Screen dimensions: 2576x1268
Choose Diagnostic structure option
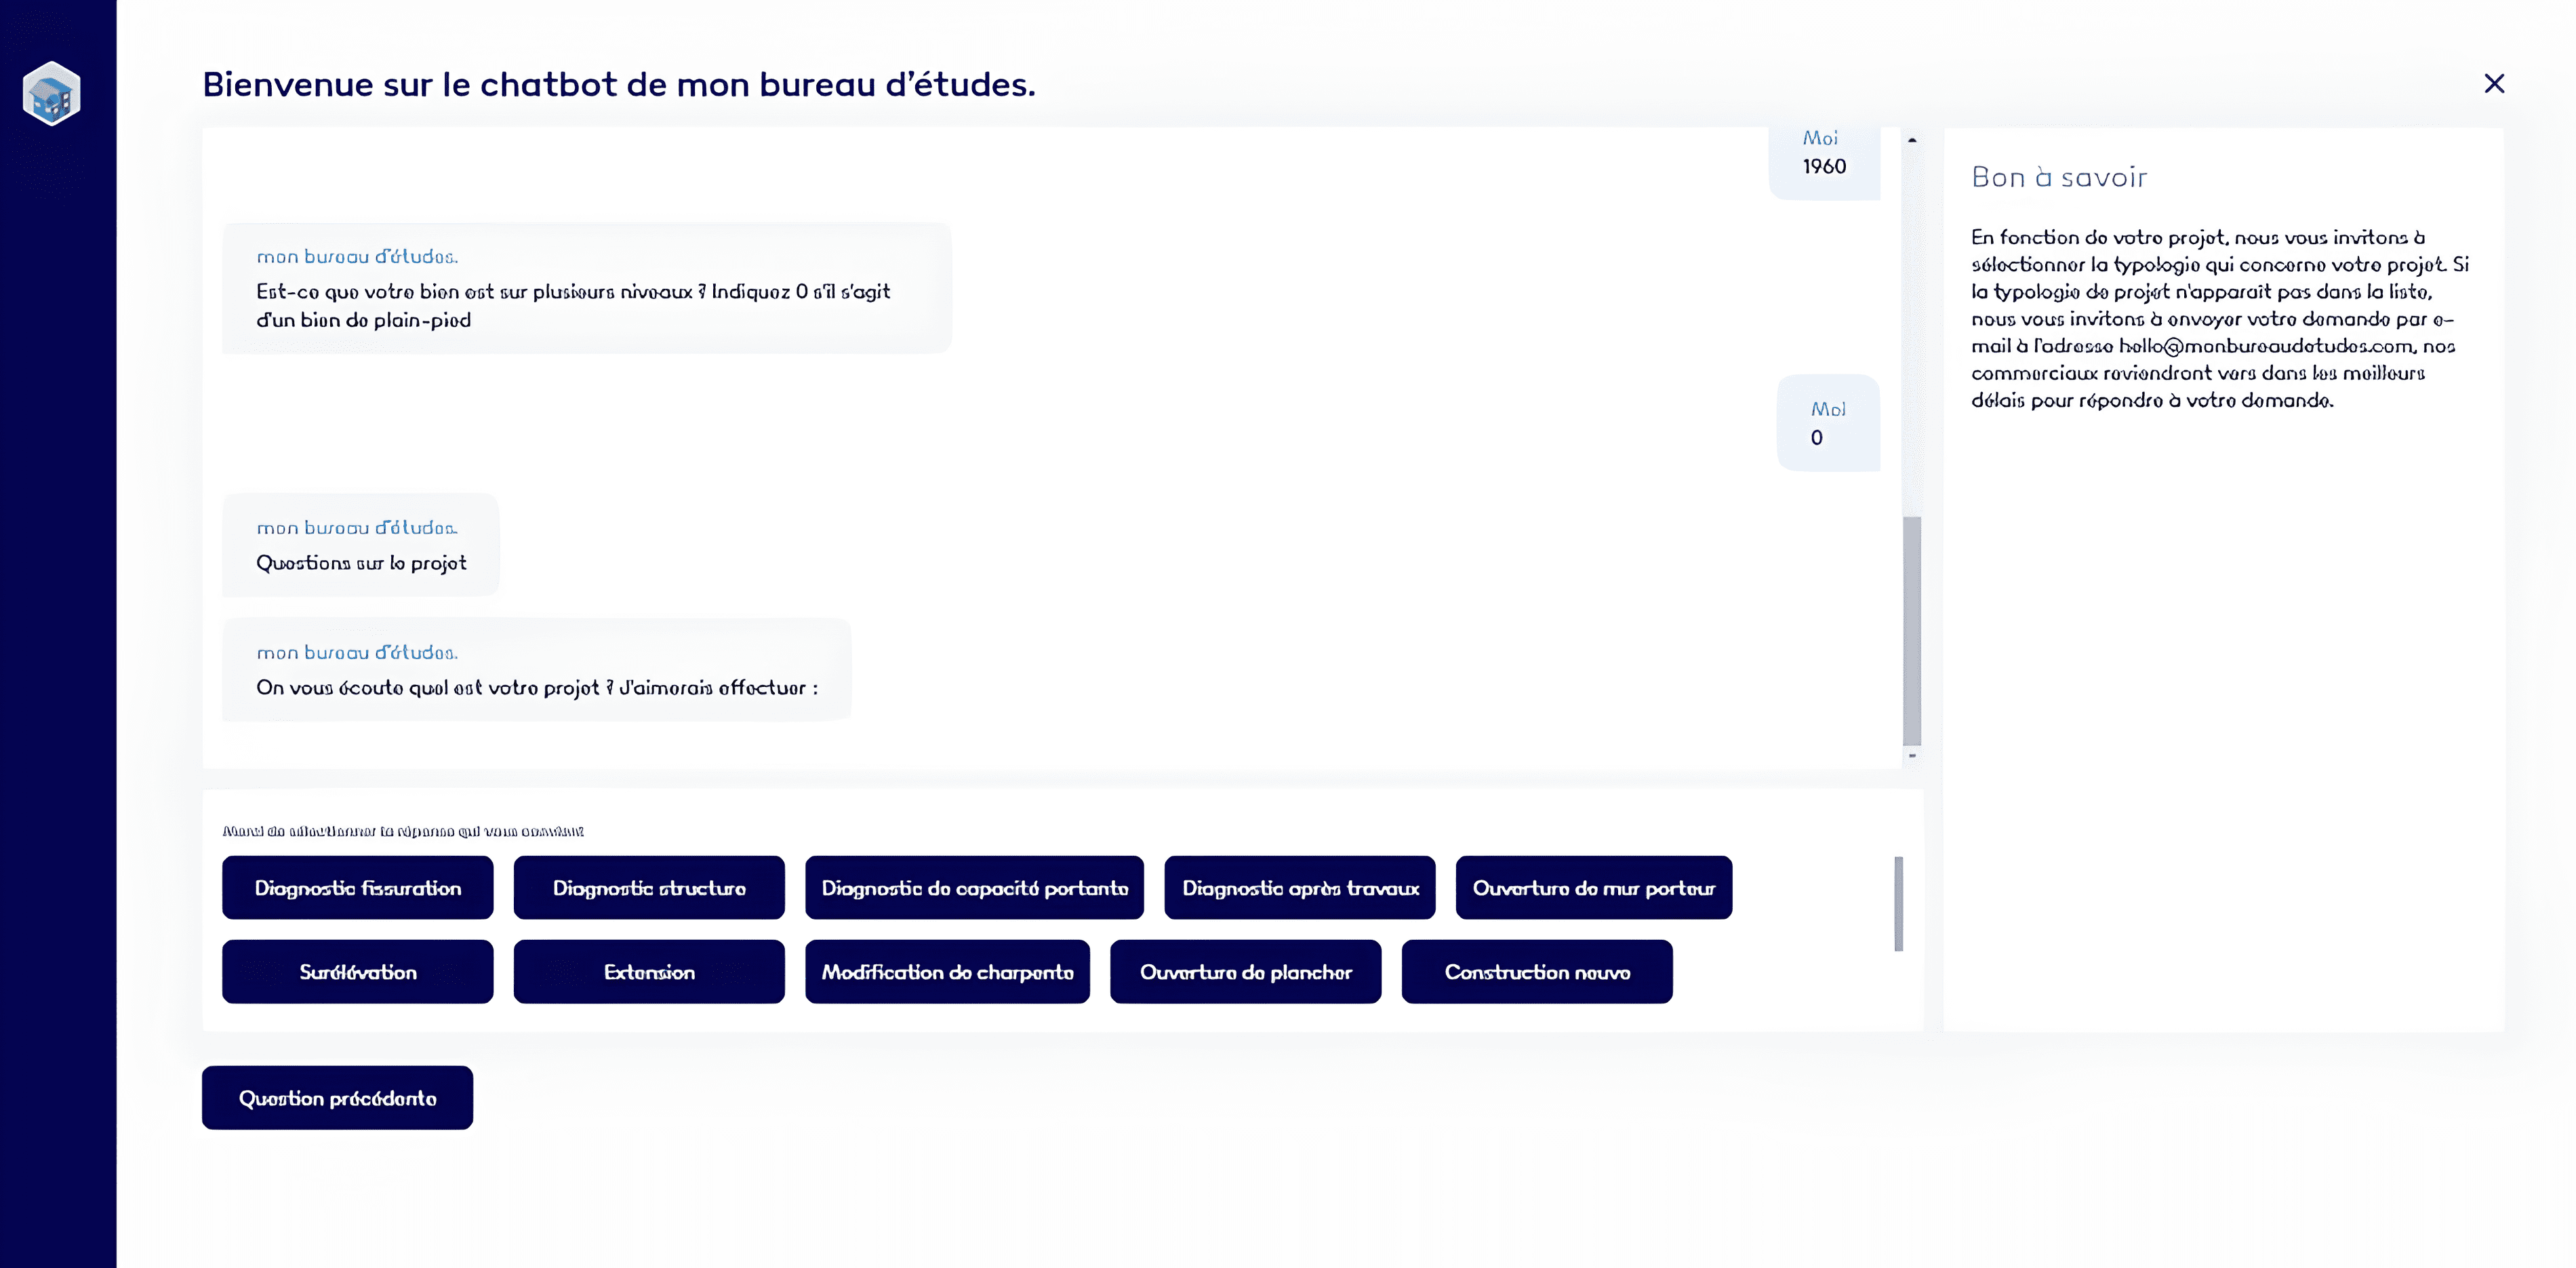649,888
